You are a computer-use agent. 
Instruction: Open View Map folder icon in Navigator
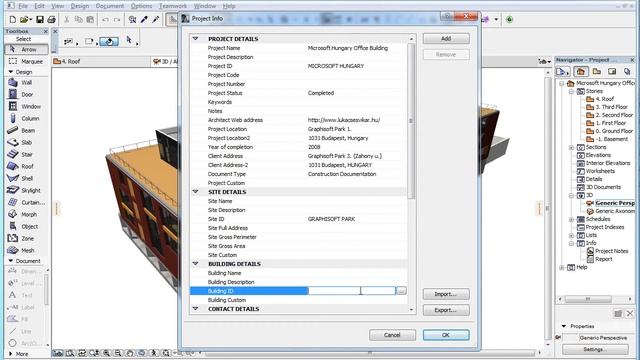[x=596, y=72]
